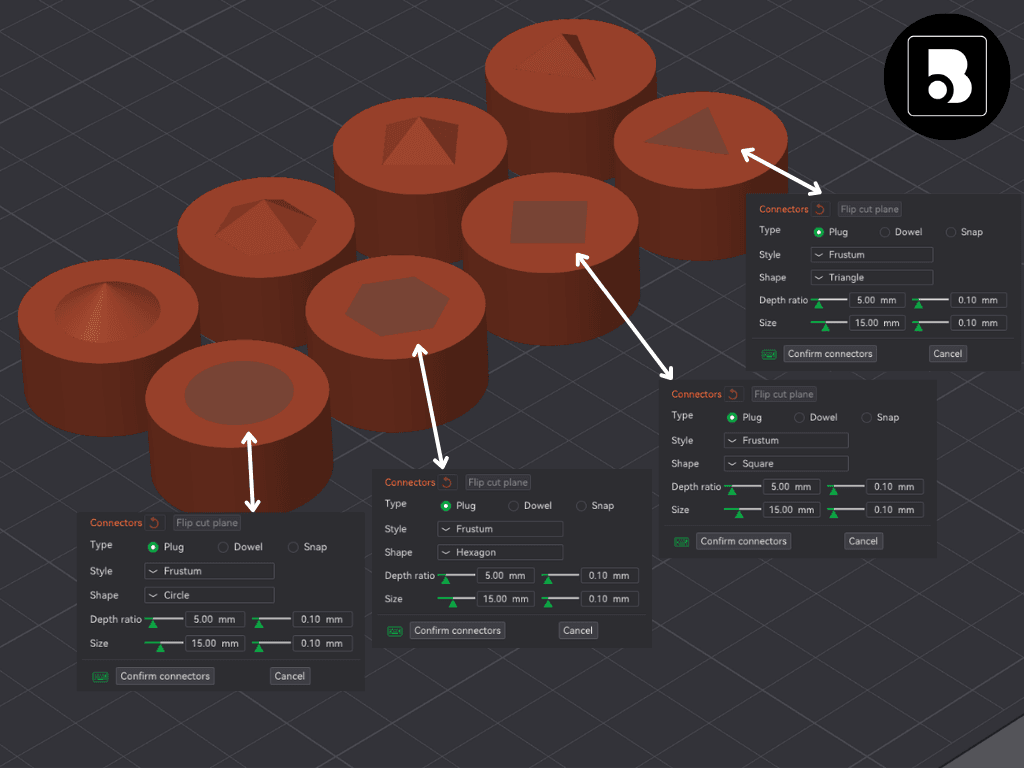The width and height of the screenshot is (1024, 768).
Task: Reset connectors in the Square shape panel
Action: [733, 394]
